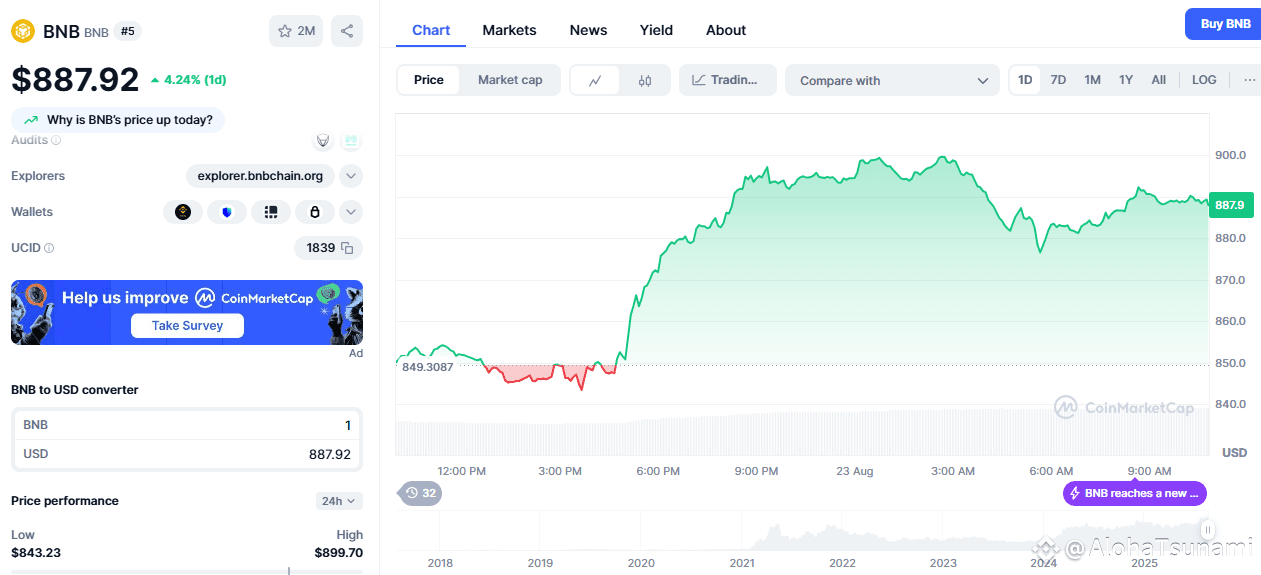The width and height of the screenshot is (1261, 575).
Task: Click the fourth wallet icon with lock
Action: click(x=315, y=212)
